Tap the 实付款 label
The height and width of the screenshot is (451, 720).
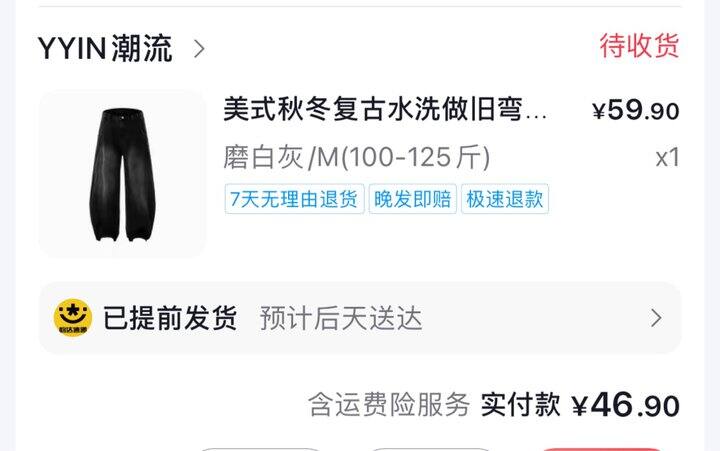(521, 405)
